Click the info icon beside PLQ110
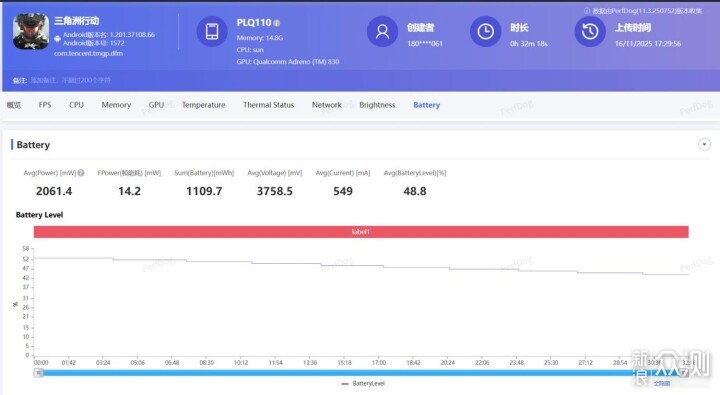Viewport: 720px width, 395px height. pos(277,23)
